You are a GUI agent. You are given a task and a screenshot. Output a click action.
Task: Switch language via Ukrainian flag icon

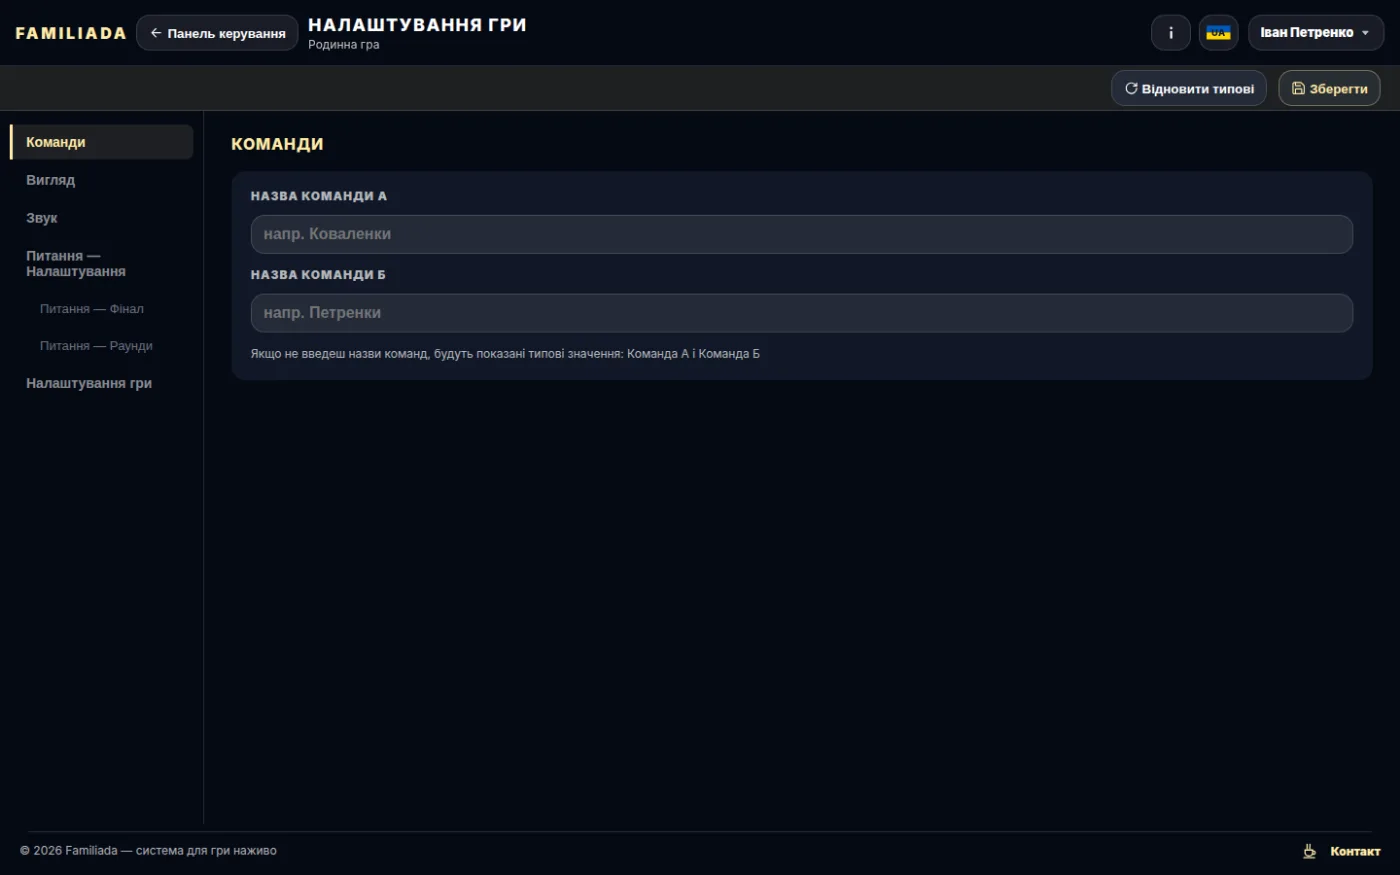[1218, 33]
